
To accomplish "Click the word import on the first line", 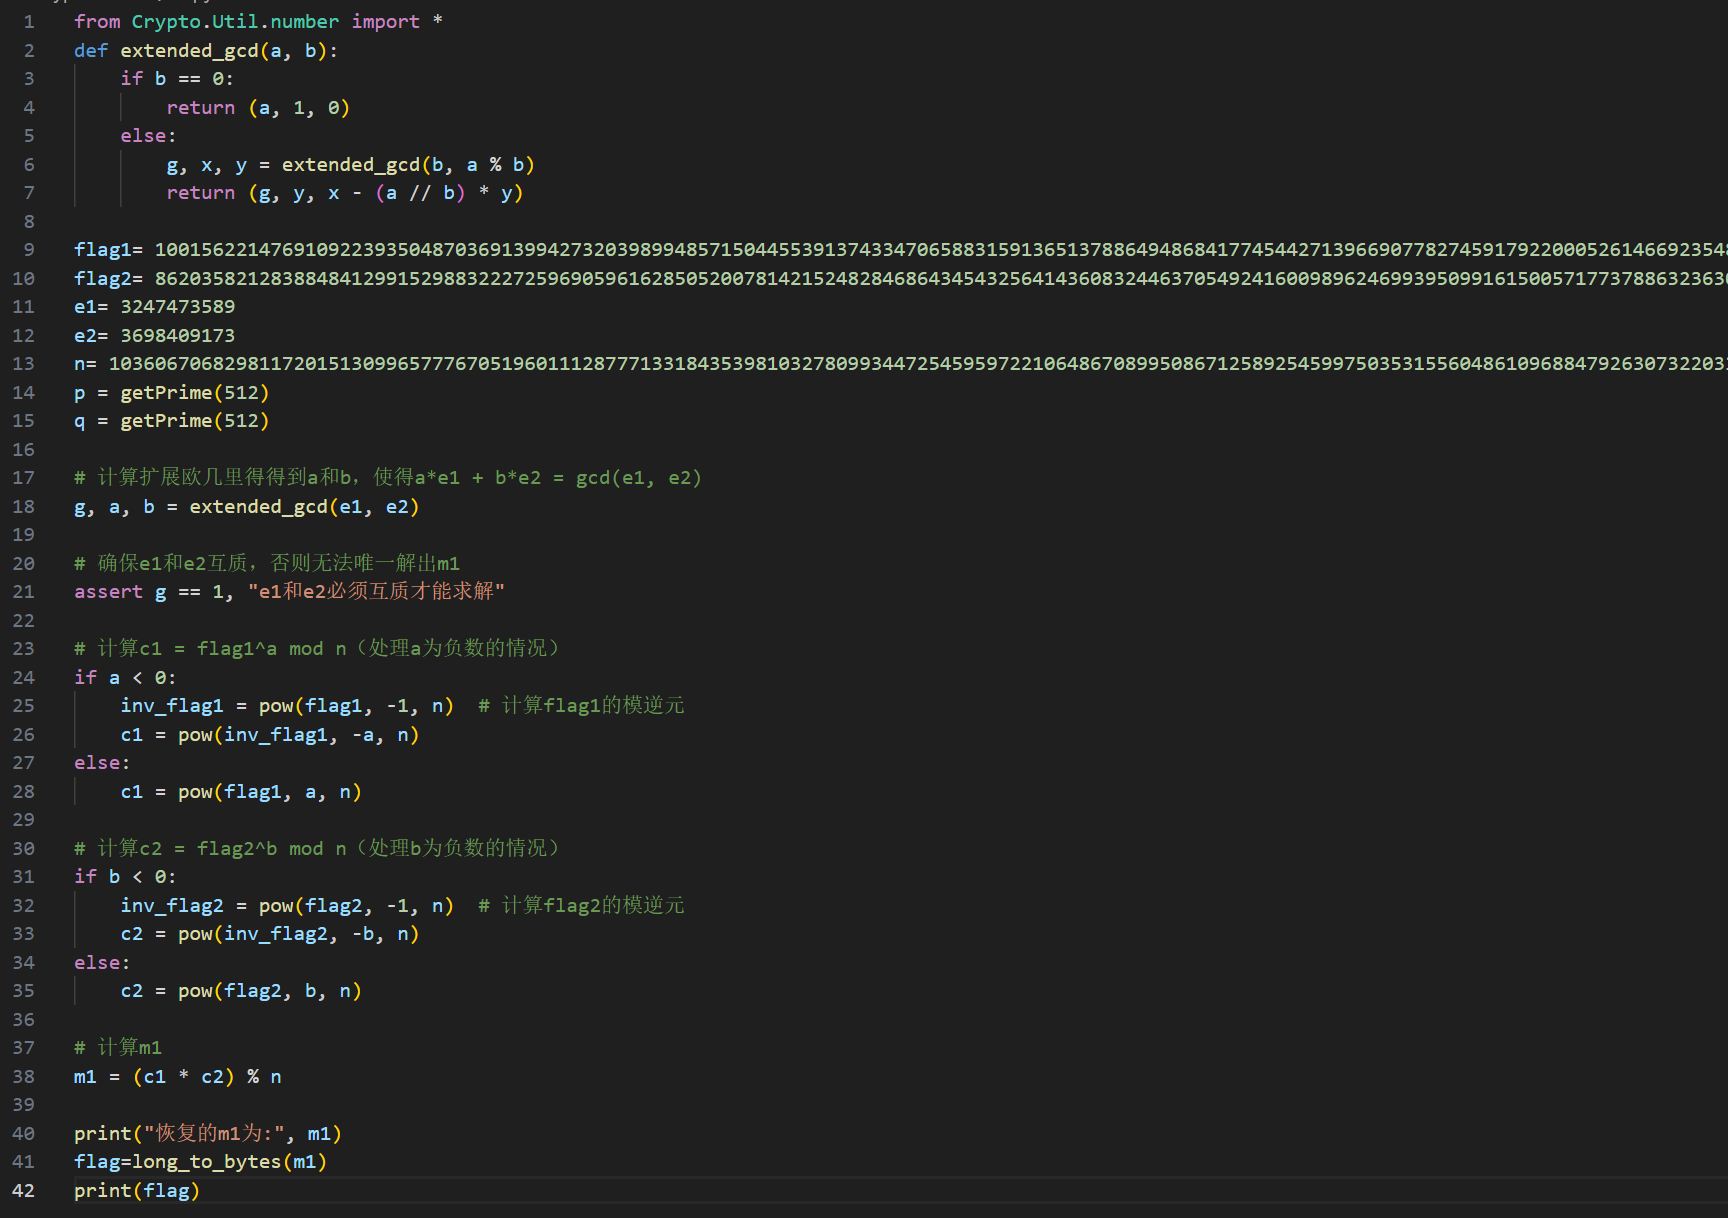I will (385, 22).
